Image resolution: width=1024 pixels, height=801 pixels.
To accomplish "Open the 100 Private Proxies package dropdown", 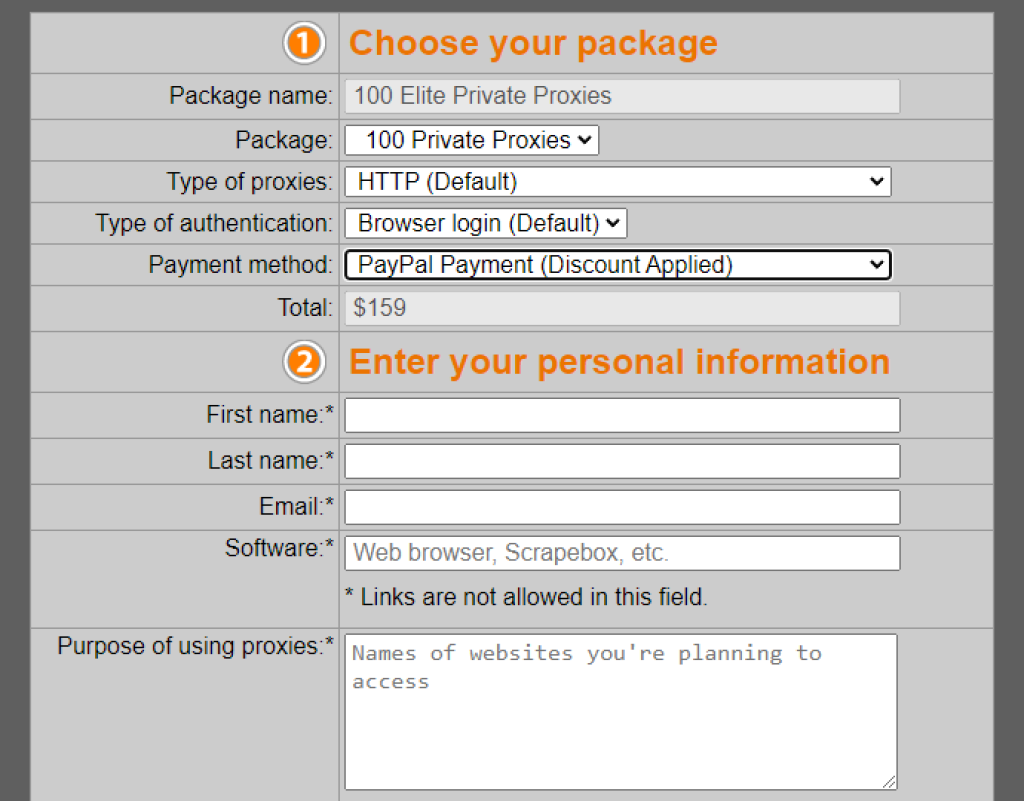I will coord(471,140).
